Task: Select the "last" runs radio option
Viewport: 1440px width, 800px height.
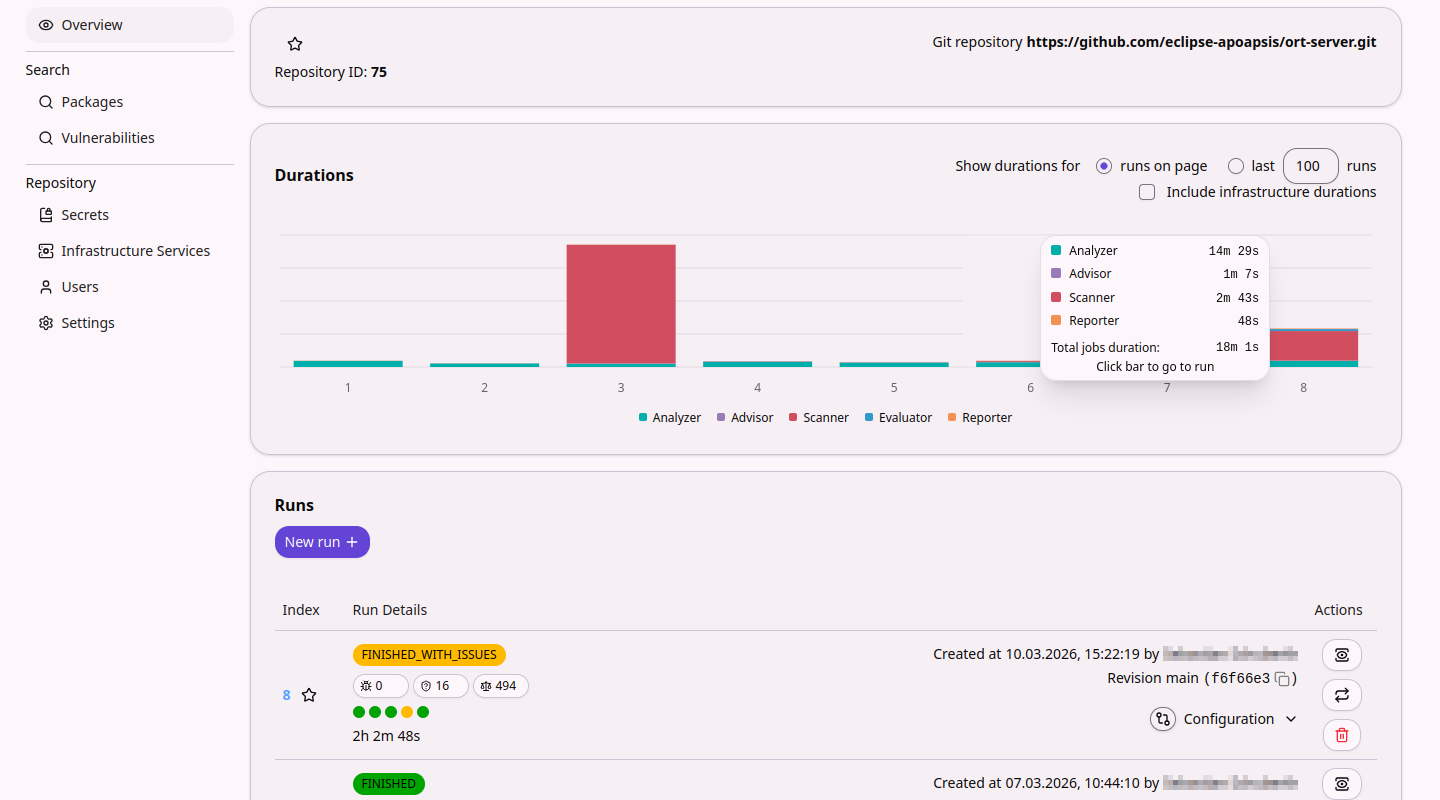Action: click(1236, 166)
